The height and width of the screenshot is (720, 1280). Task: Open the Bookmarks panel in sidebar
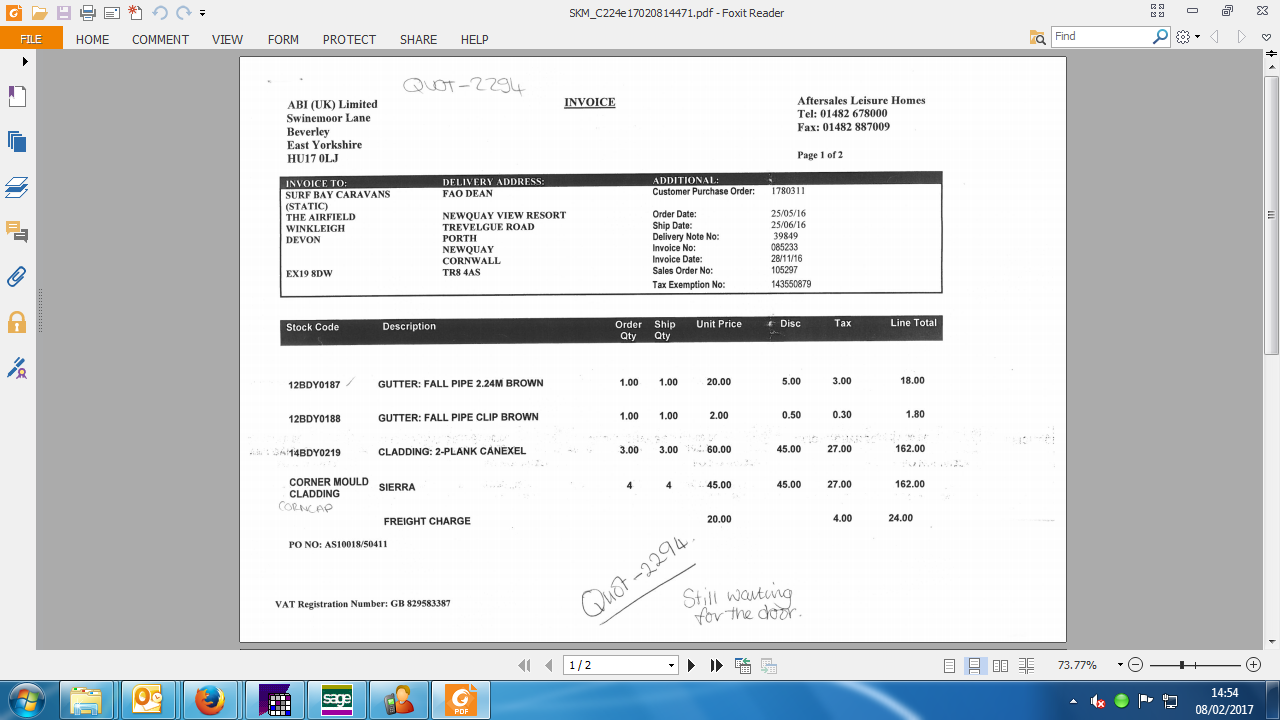17,97
